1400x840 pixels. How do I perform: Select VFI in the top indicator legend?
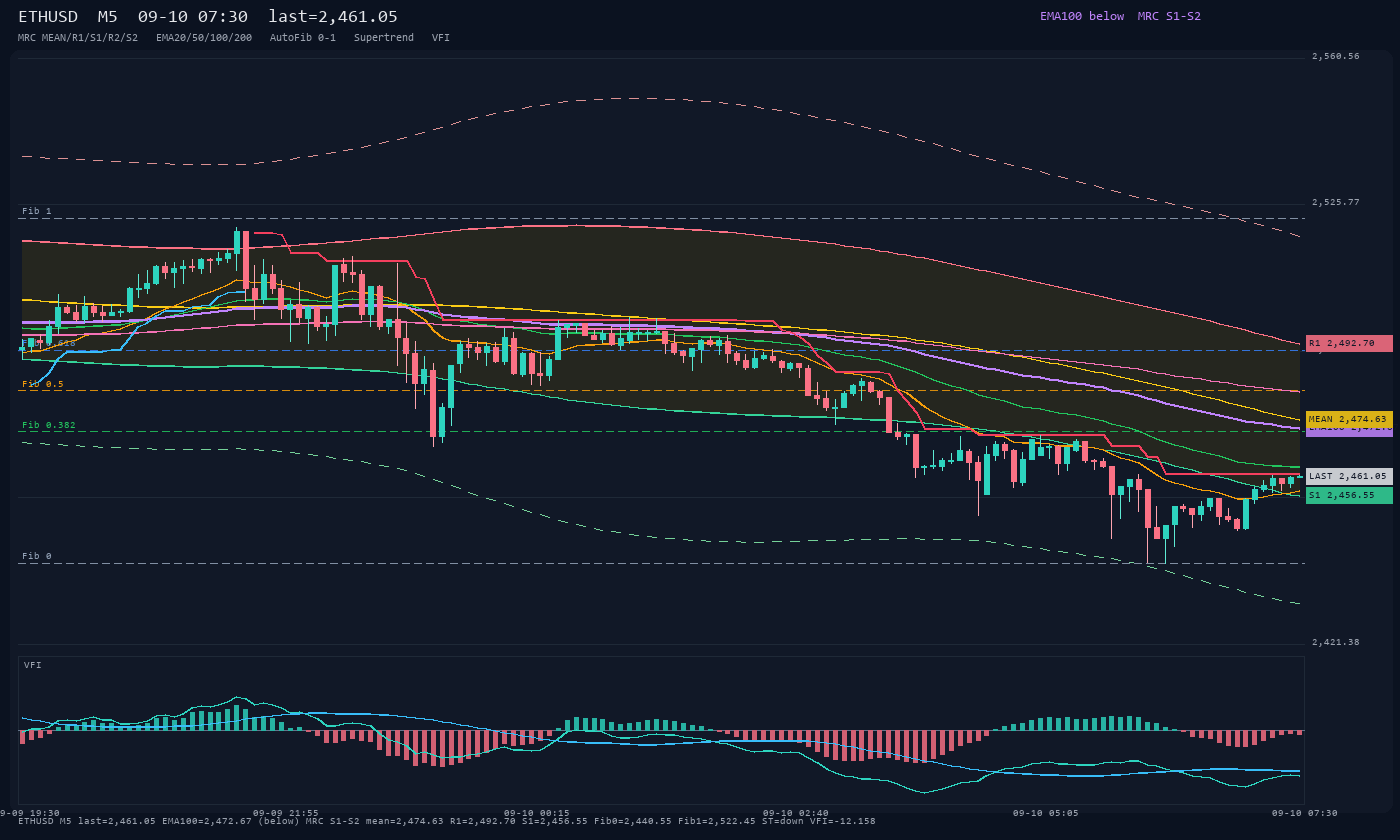(441, 37)
